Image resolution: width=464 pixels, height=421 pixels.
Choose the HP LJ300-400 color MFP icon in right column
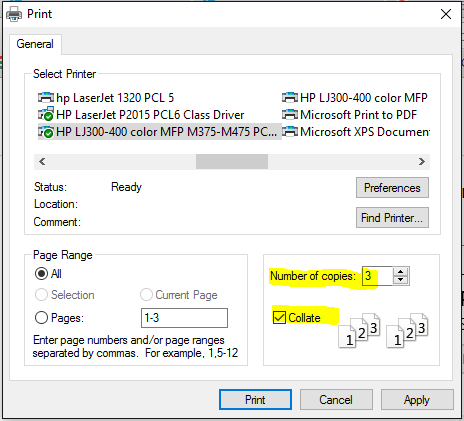[x=290, y=98]
